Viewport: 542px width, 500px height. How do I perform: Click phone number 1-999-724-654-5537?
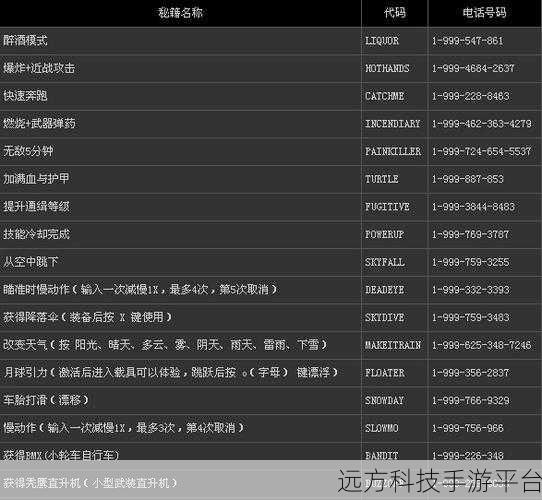482,151
